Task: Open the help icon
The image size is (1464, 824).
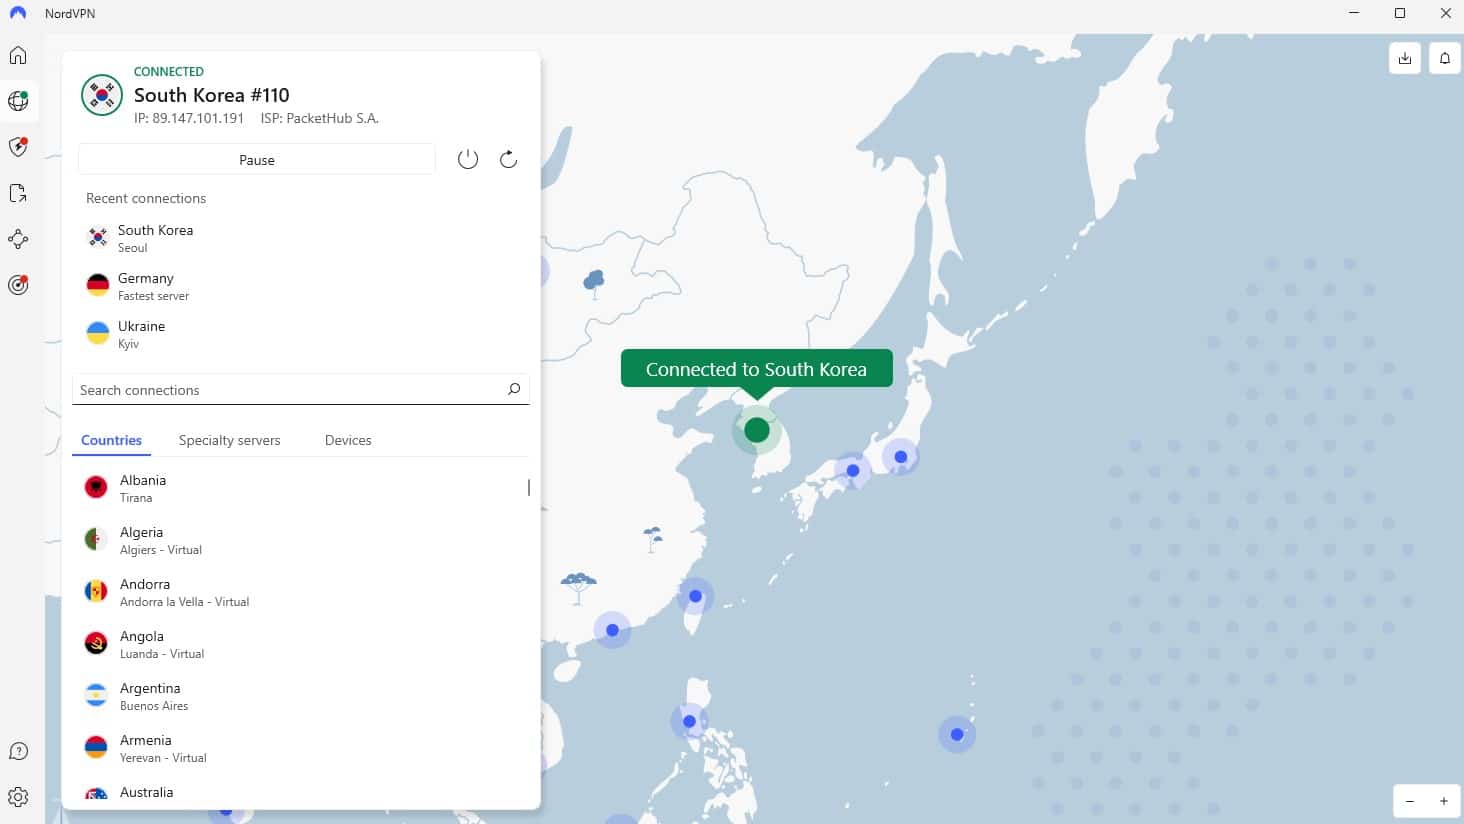Action: pos(18,751)
